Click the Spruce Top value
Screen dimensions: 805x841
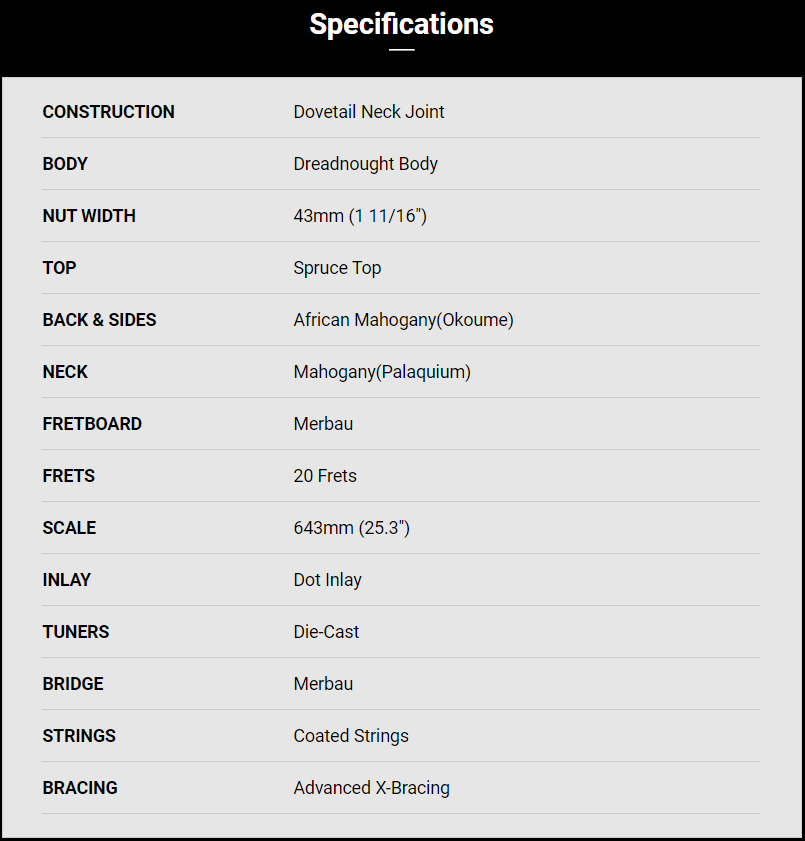pos(337,268)
